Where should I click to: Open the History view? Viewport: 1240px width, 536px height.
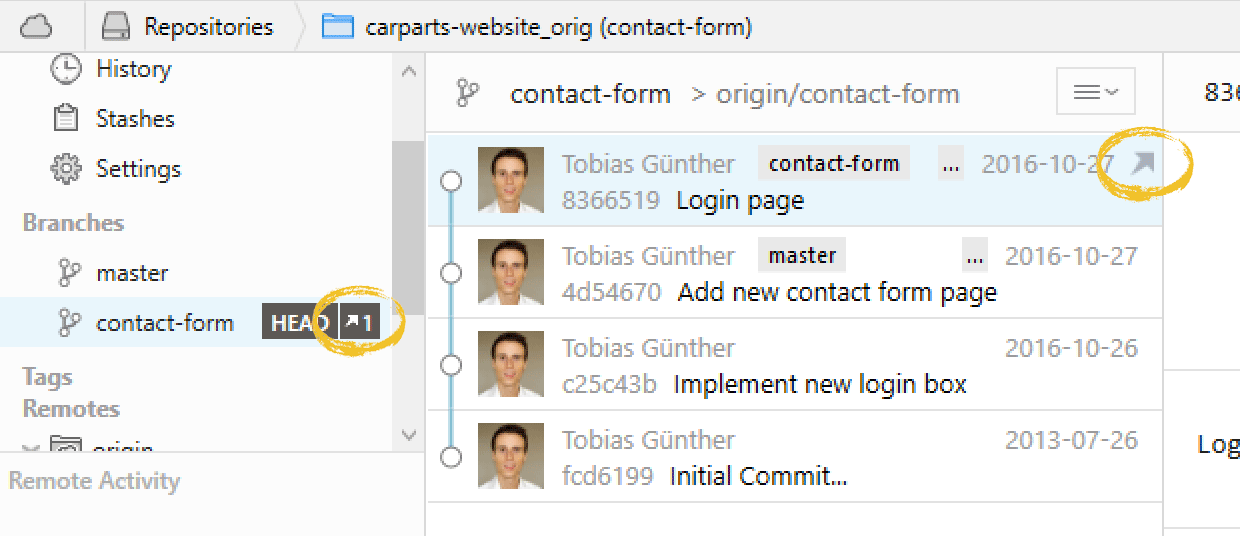[x=132, y=69]
